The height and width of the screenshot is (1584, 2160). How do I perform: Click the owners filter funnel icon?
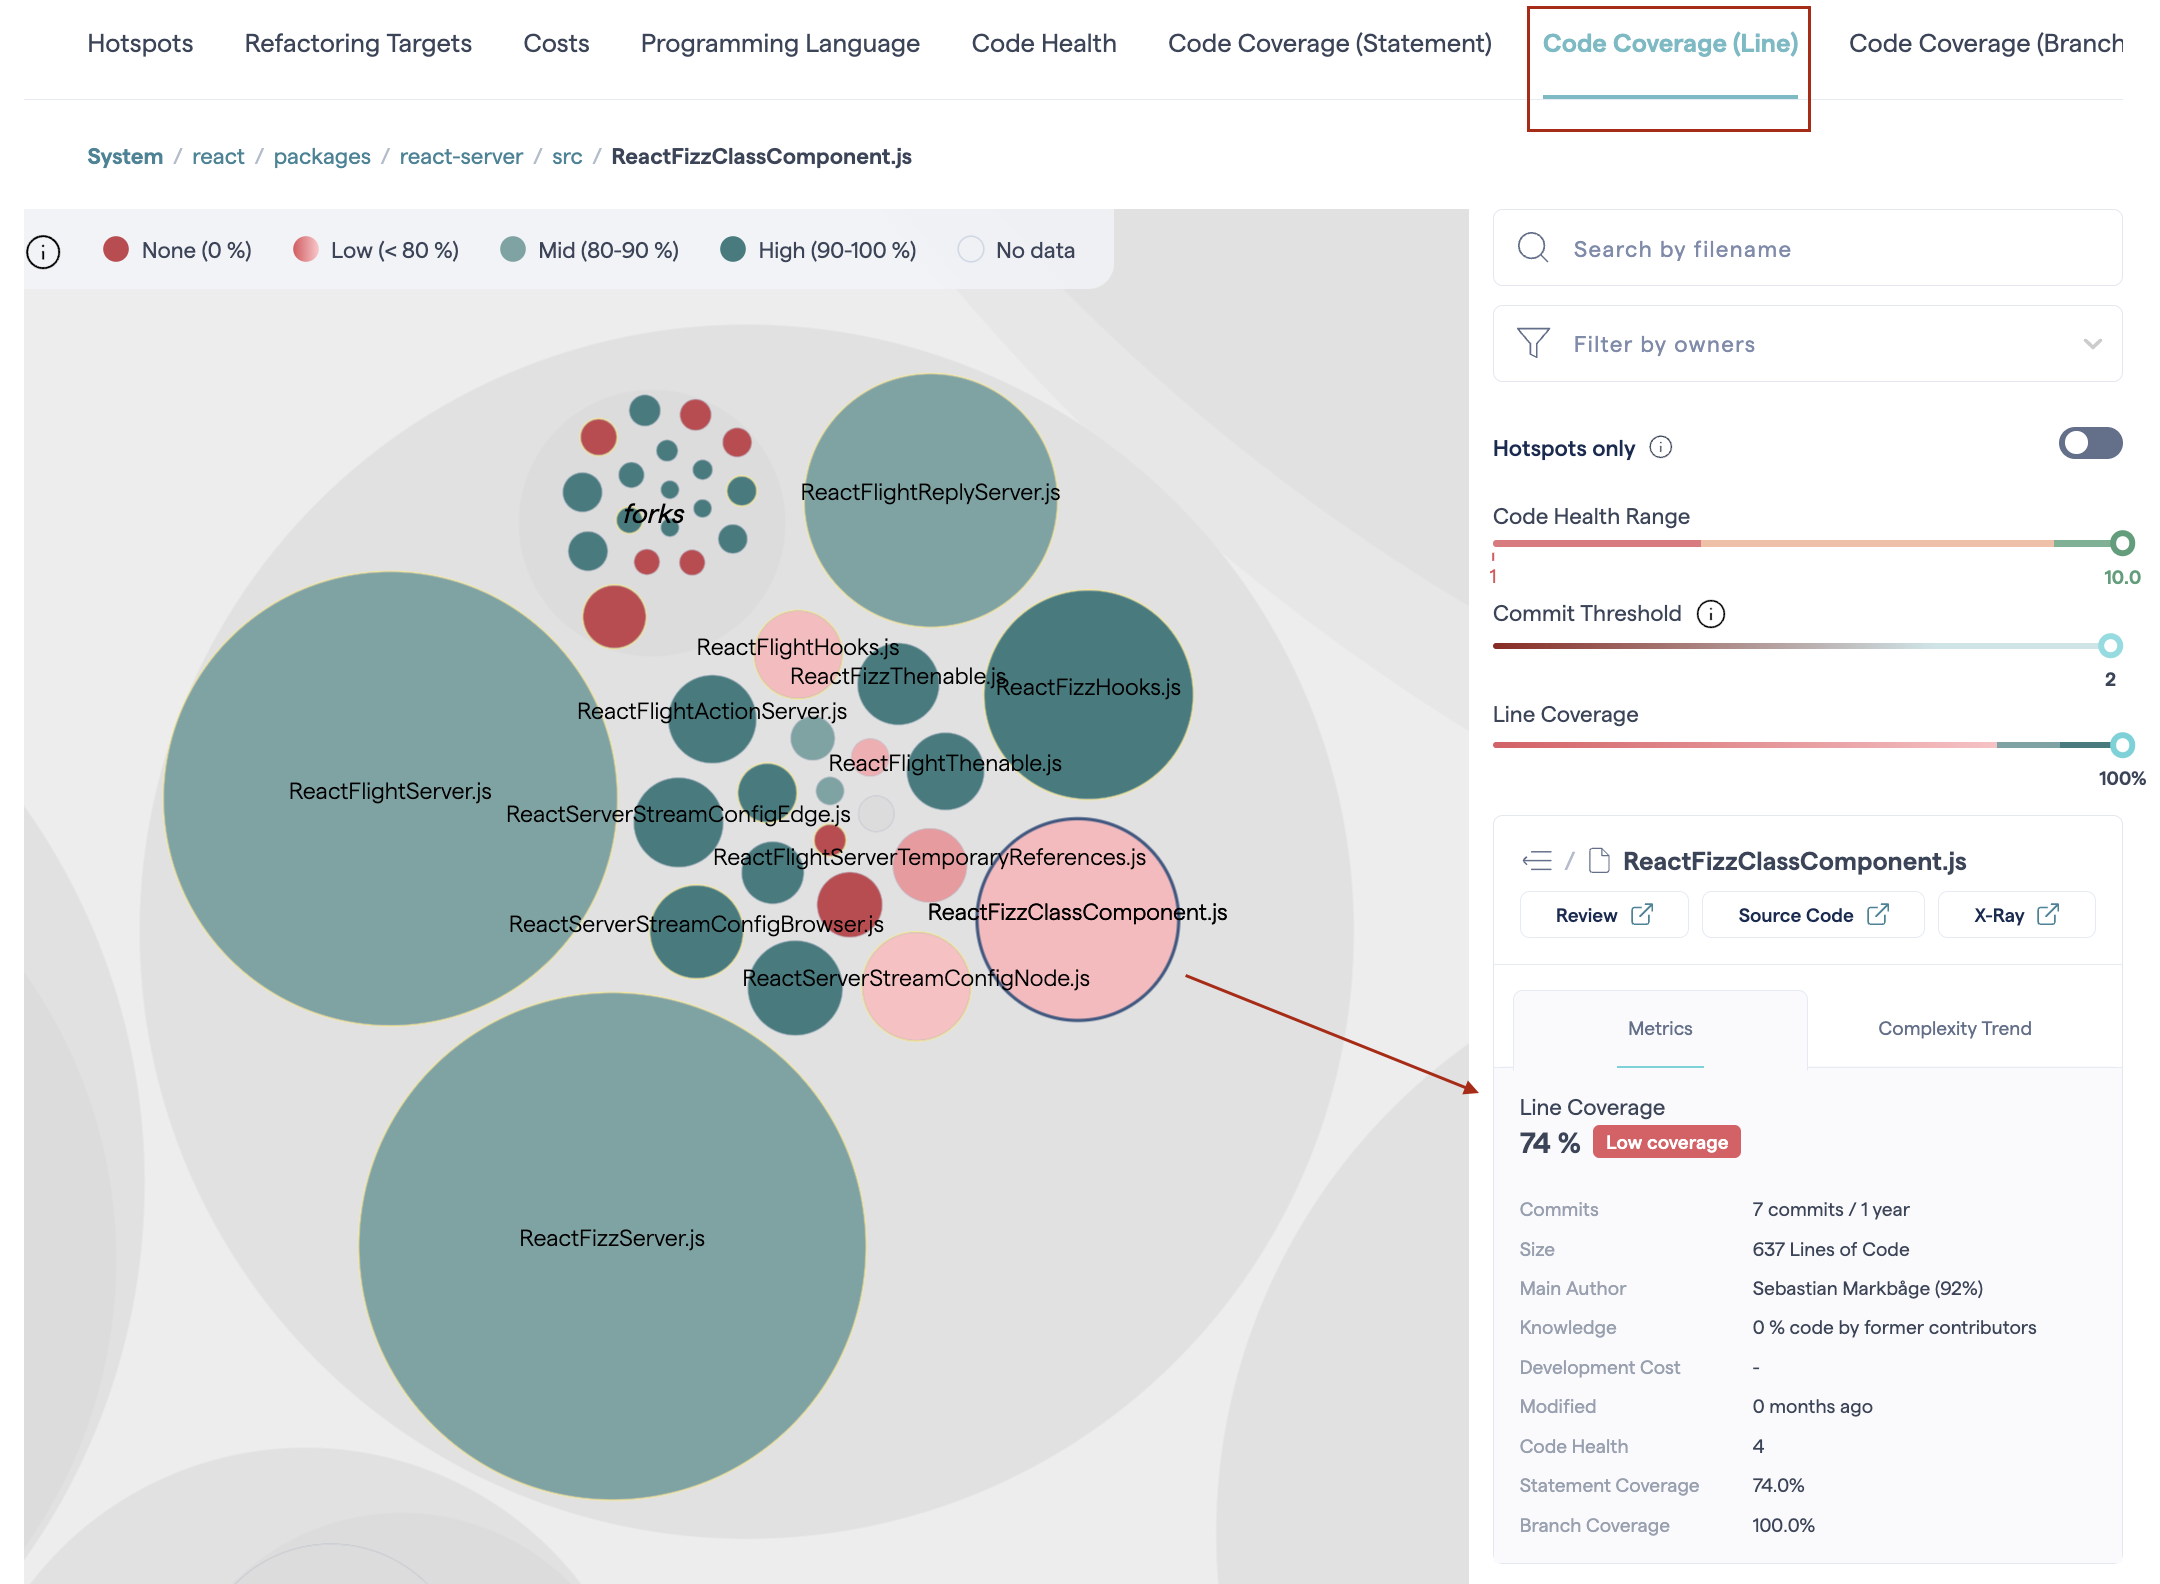coord(1532,343)
